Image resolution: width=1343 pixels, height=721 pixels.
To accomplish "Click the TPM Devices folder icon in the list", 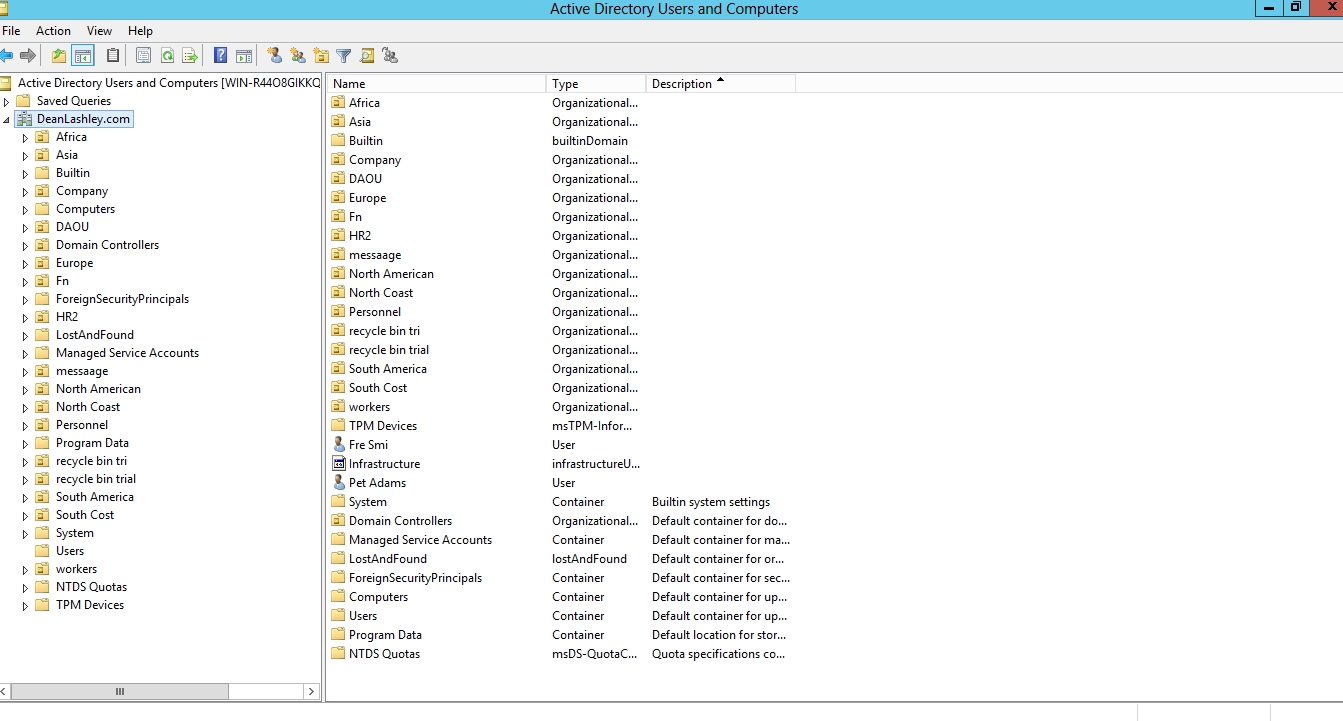I will tap(339, 426).
